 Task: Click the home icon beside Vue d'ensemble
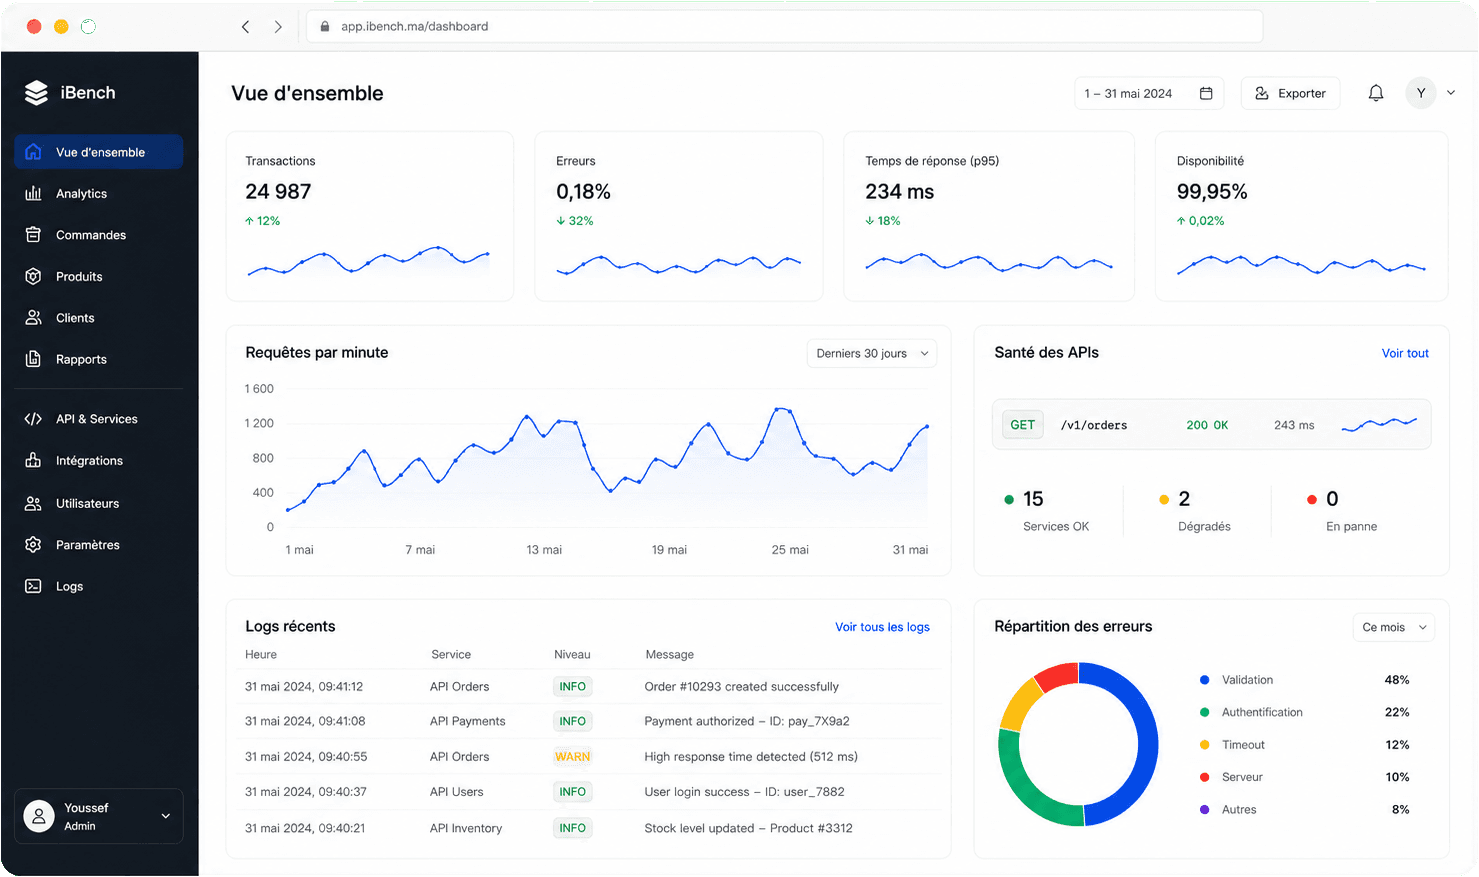click(33, 152)
